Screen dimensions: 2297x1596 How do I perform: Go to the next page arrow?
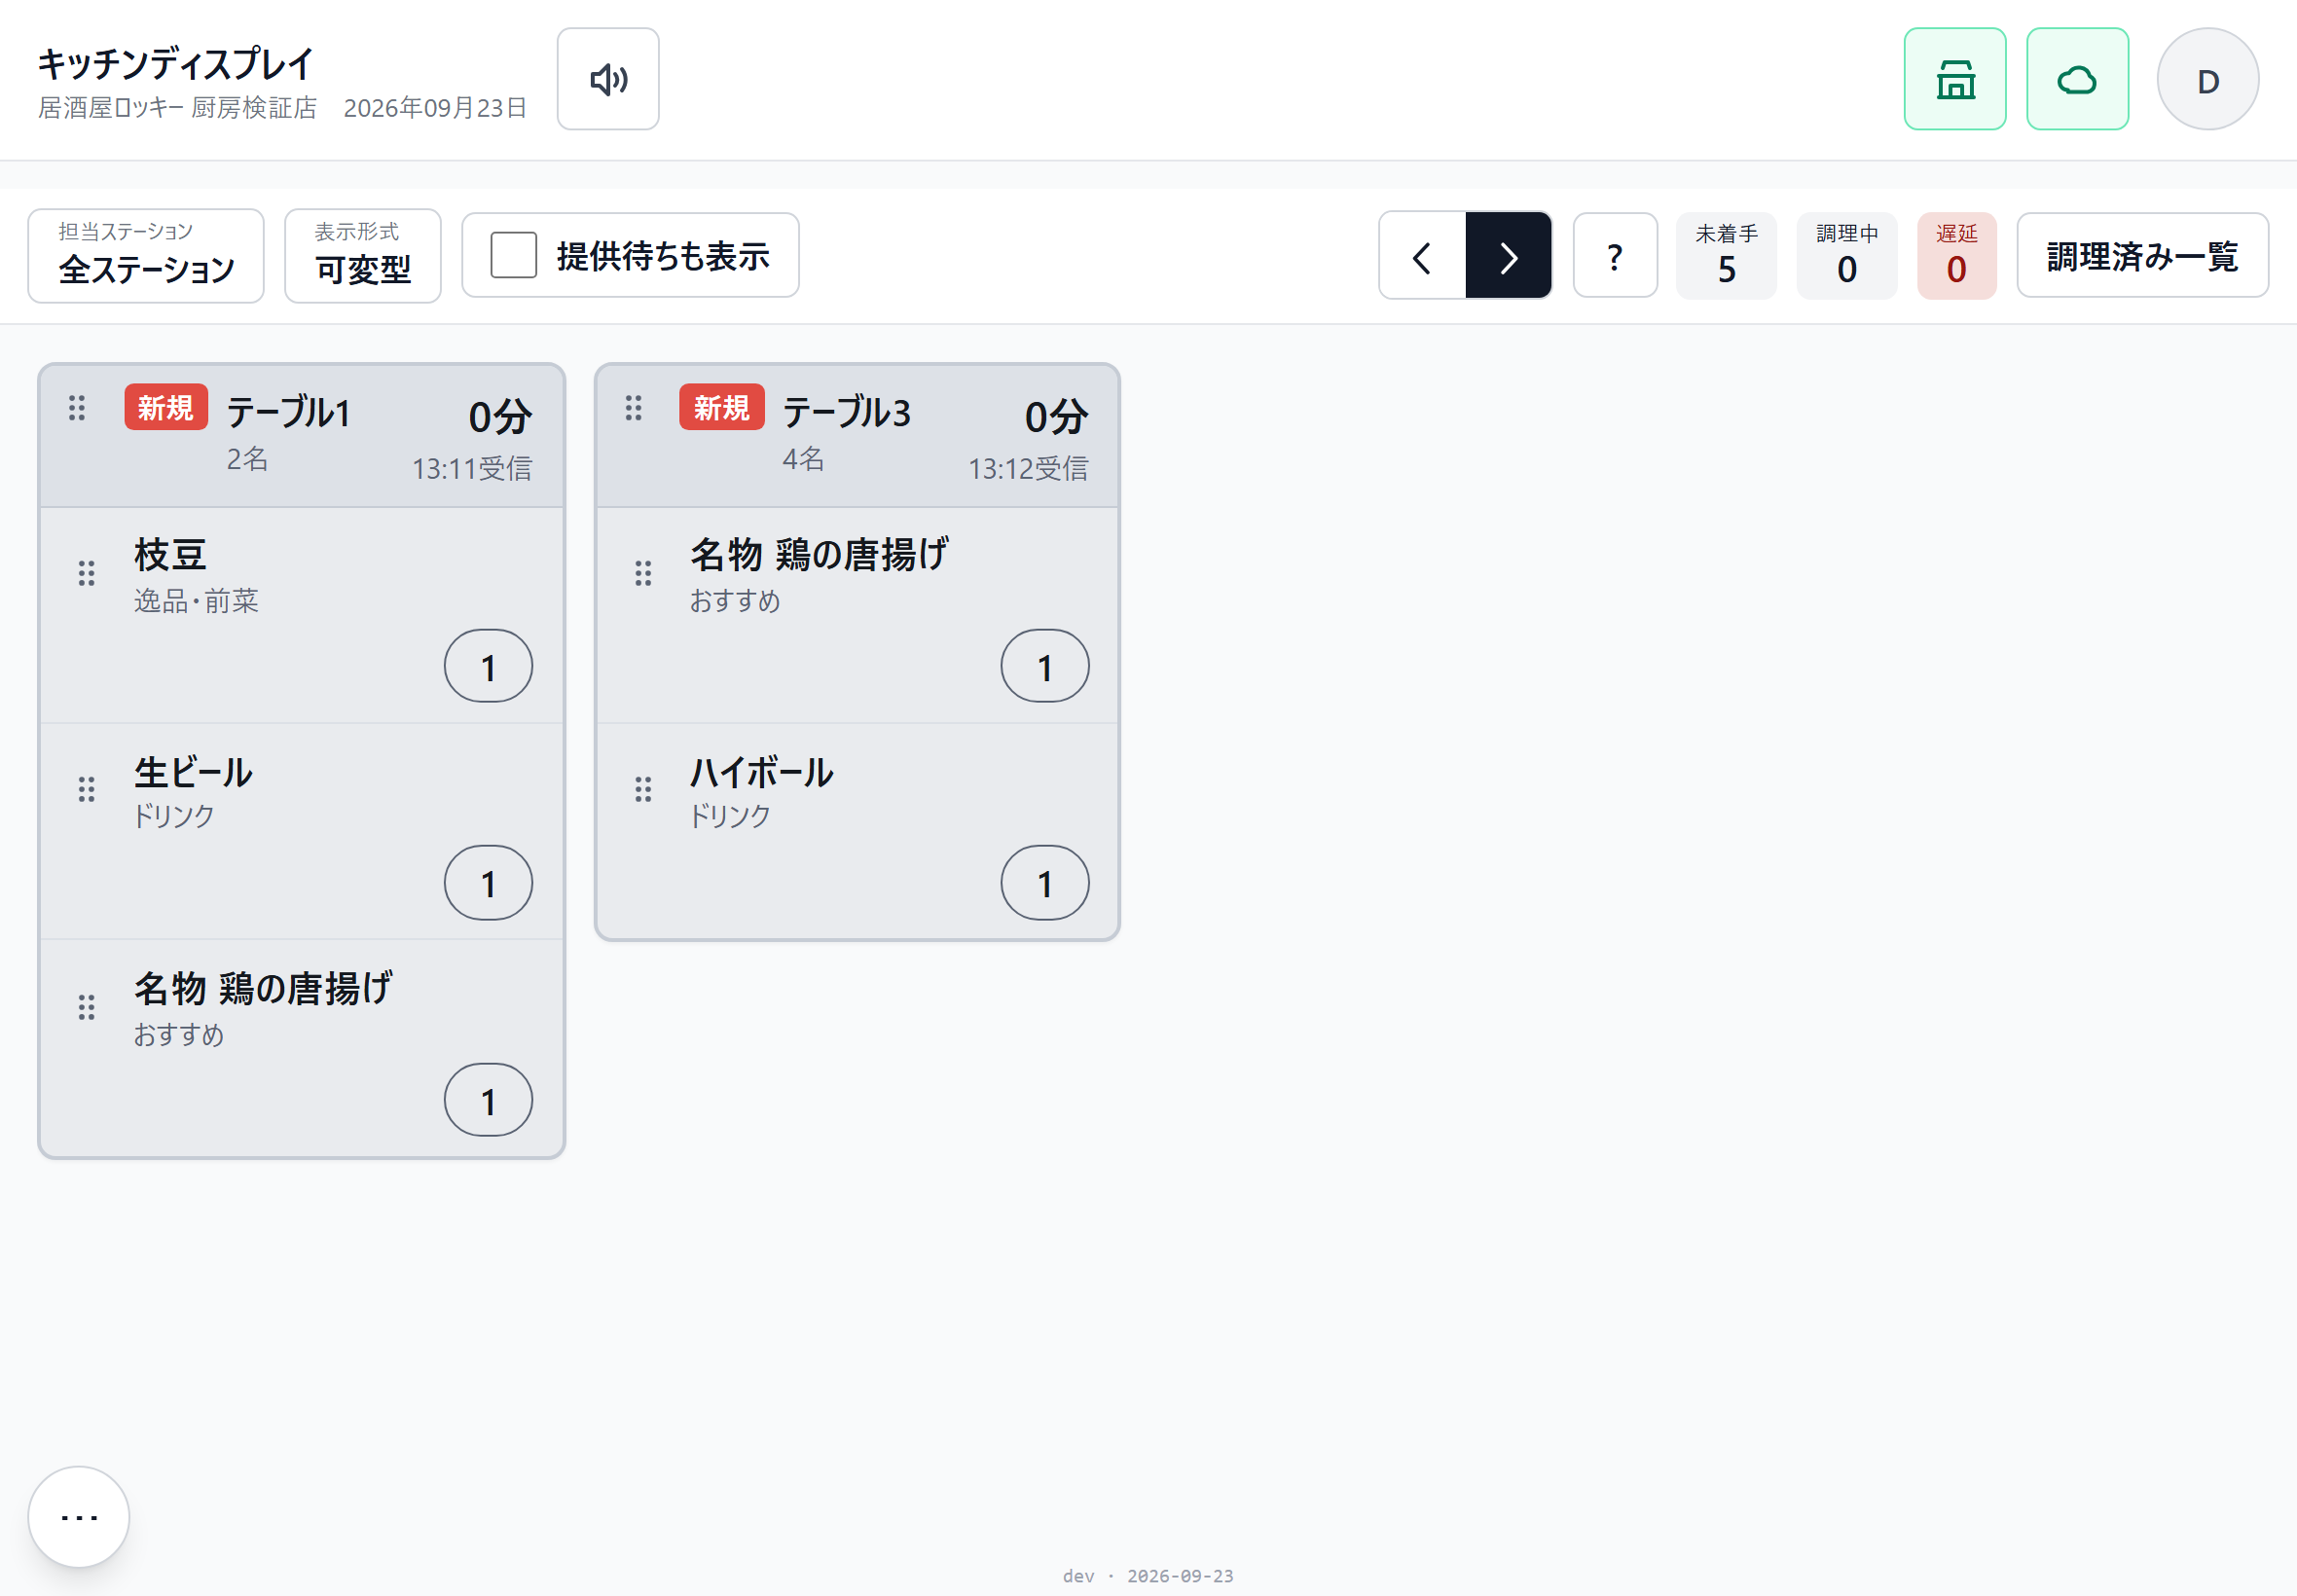tap(1508, 255)
